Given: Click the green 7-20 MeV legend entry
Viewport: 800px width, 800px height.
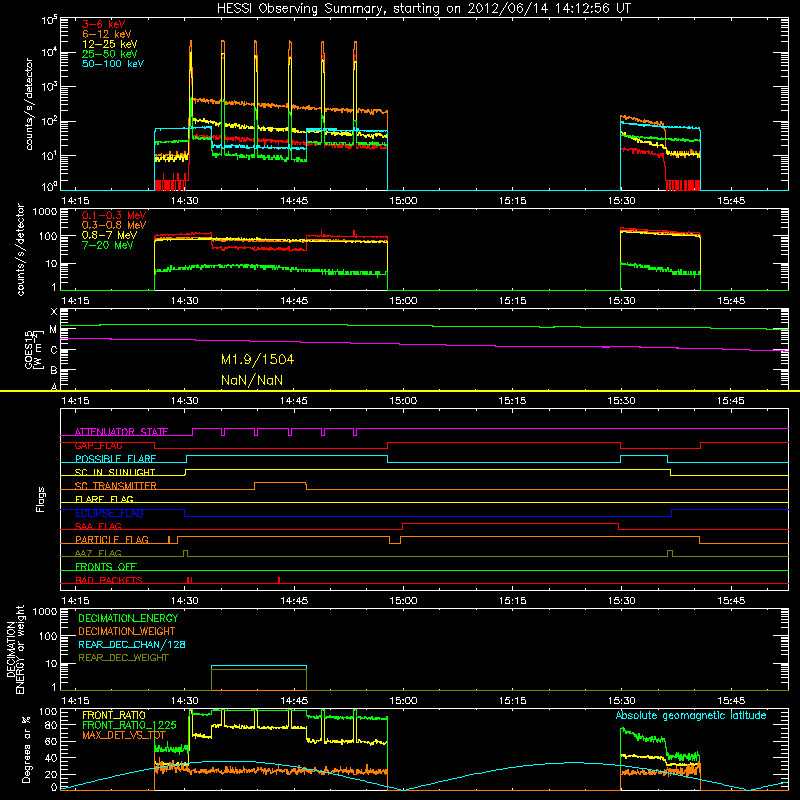Looking at the screenshot, I should pyautogui.click(x=108, y=245).
